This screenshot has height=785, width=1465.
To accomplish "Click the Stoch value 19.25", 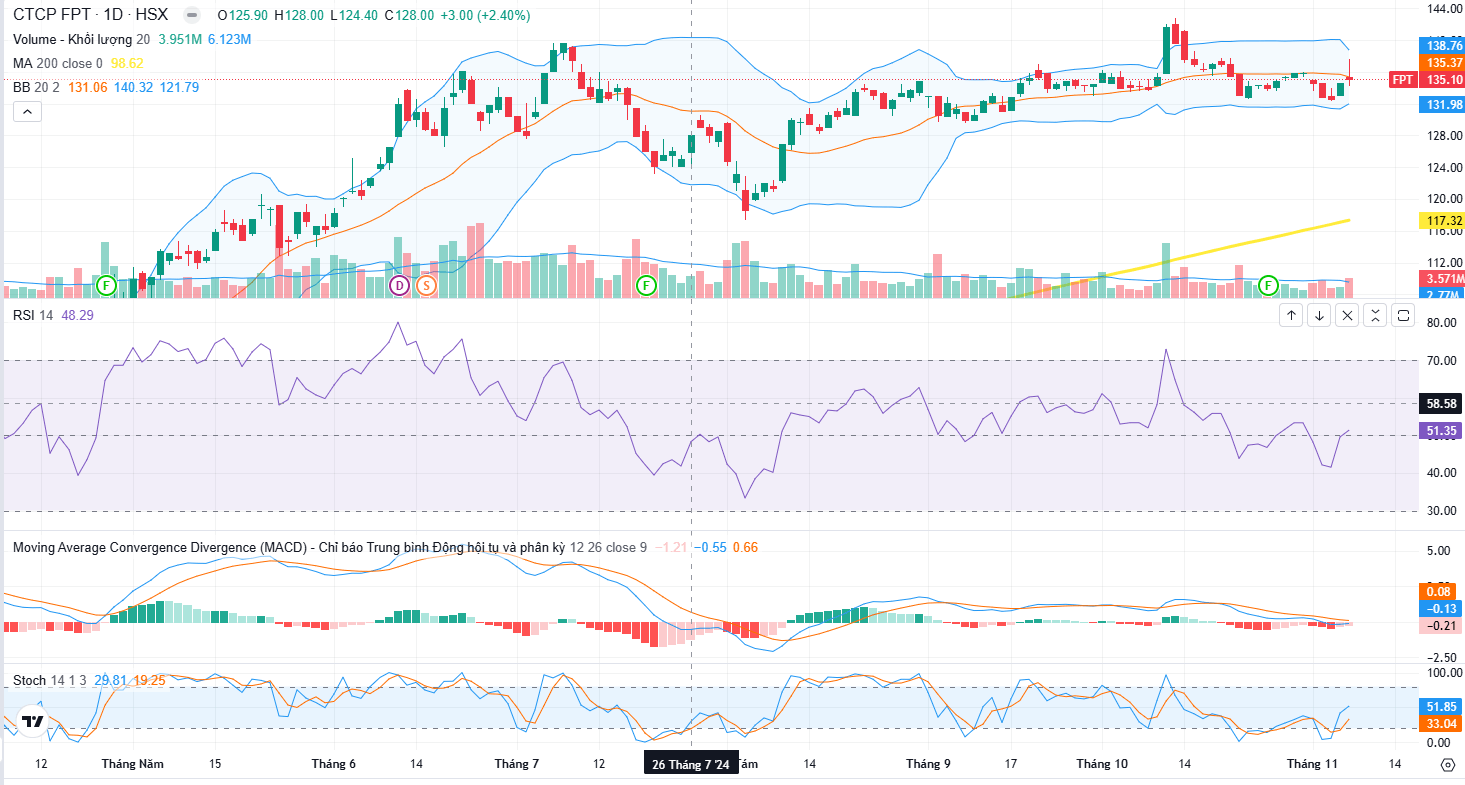I will coord(150,680).
